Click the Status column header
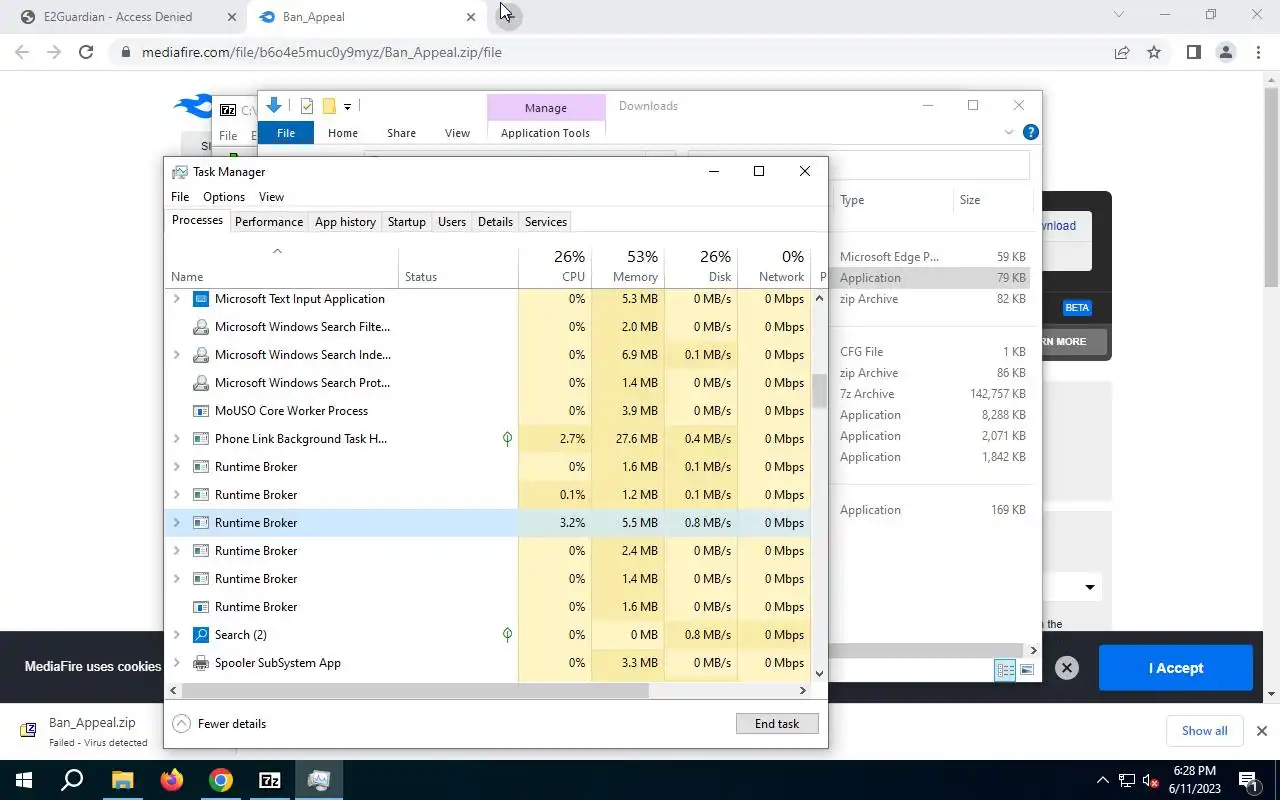1280x800 pixels. pyautogui.click(x=459, y=266)
